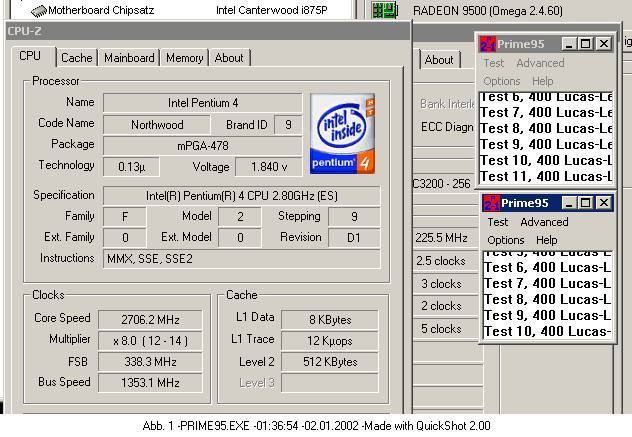
Task: Click 'Intel Canterwood i875P' chipset value
Action: click(x=272, y=10)
